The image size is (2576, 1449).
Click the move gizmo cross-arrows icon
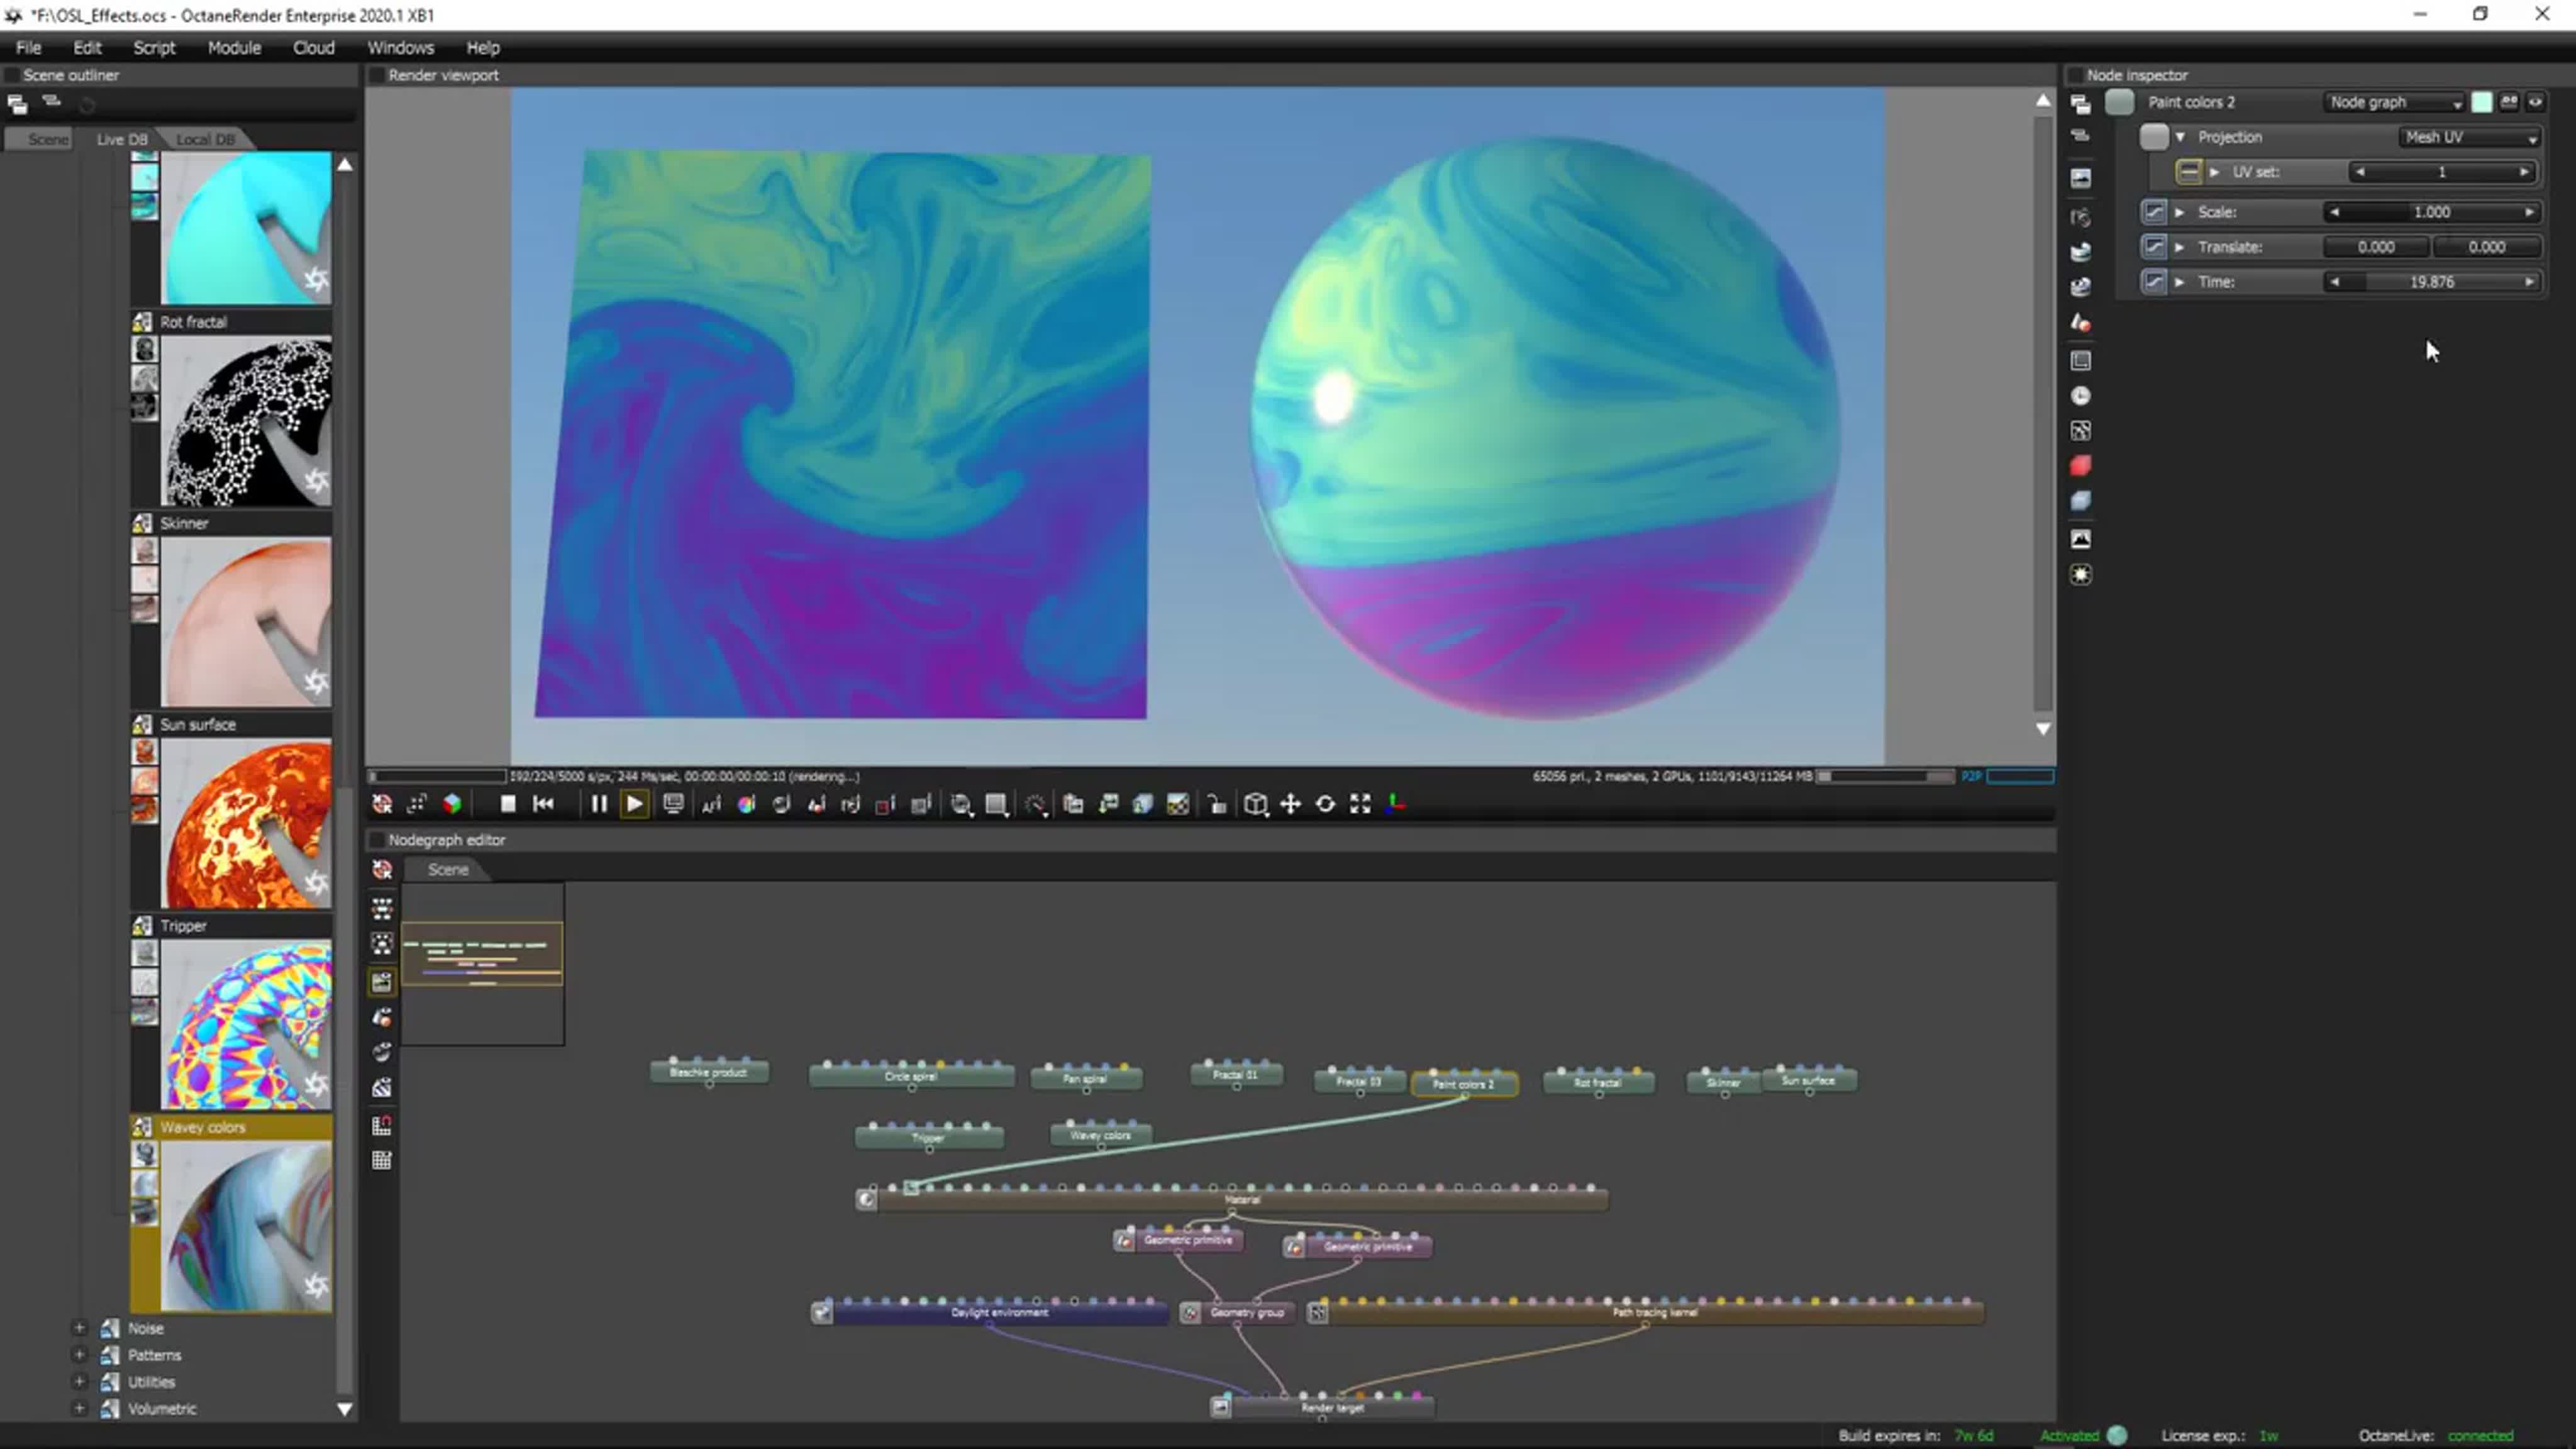(1290, 804)
